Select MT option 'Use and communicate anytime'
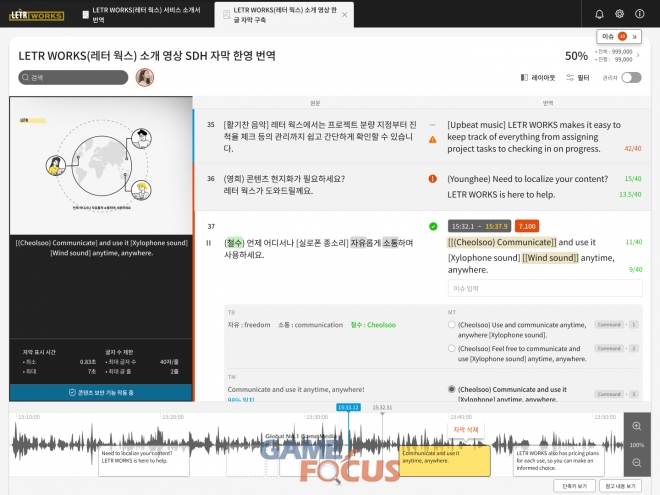Image resolution: width=660 pixels, height=495 pixels. [x=452, y=325]
